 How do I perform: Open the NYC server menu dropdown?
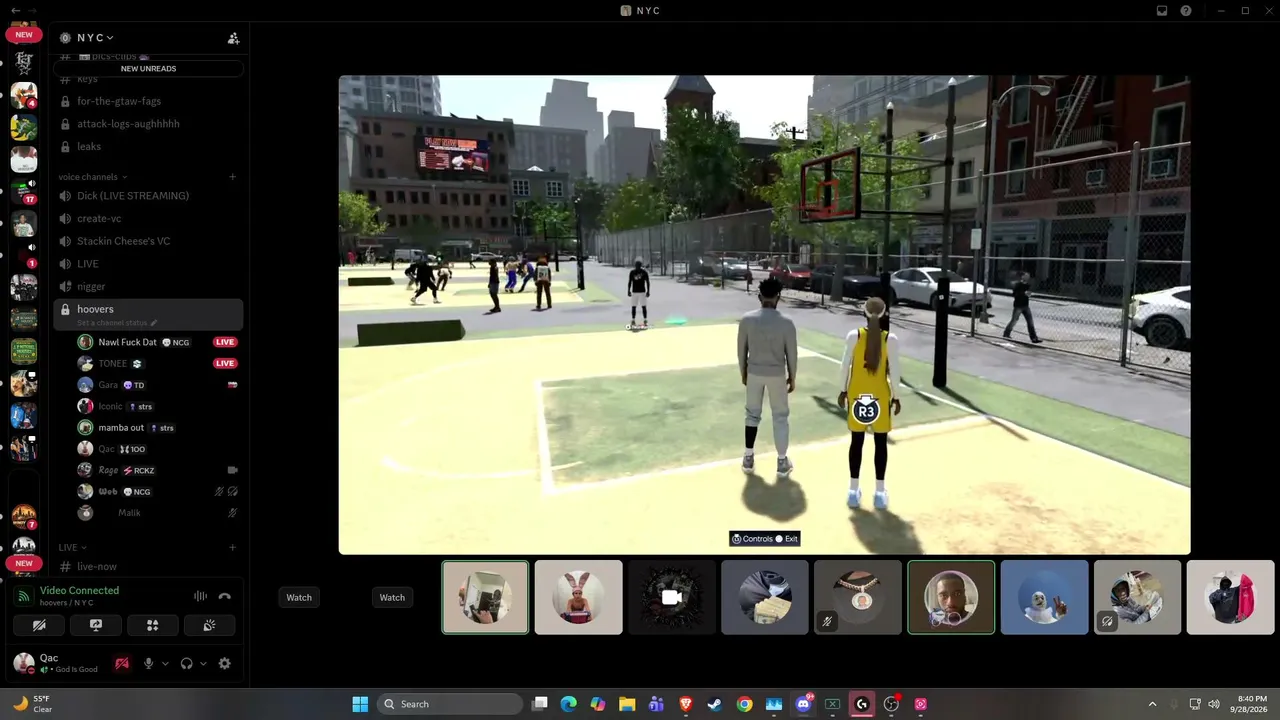click(95, 38)
